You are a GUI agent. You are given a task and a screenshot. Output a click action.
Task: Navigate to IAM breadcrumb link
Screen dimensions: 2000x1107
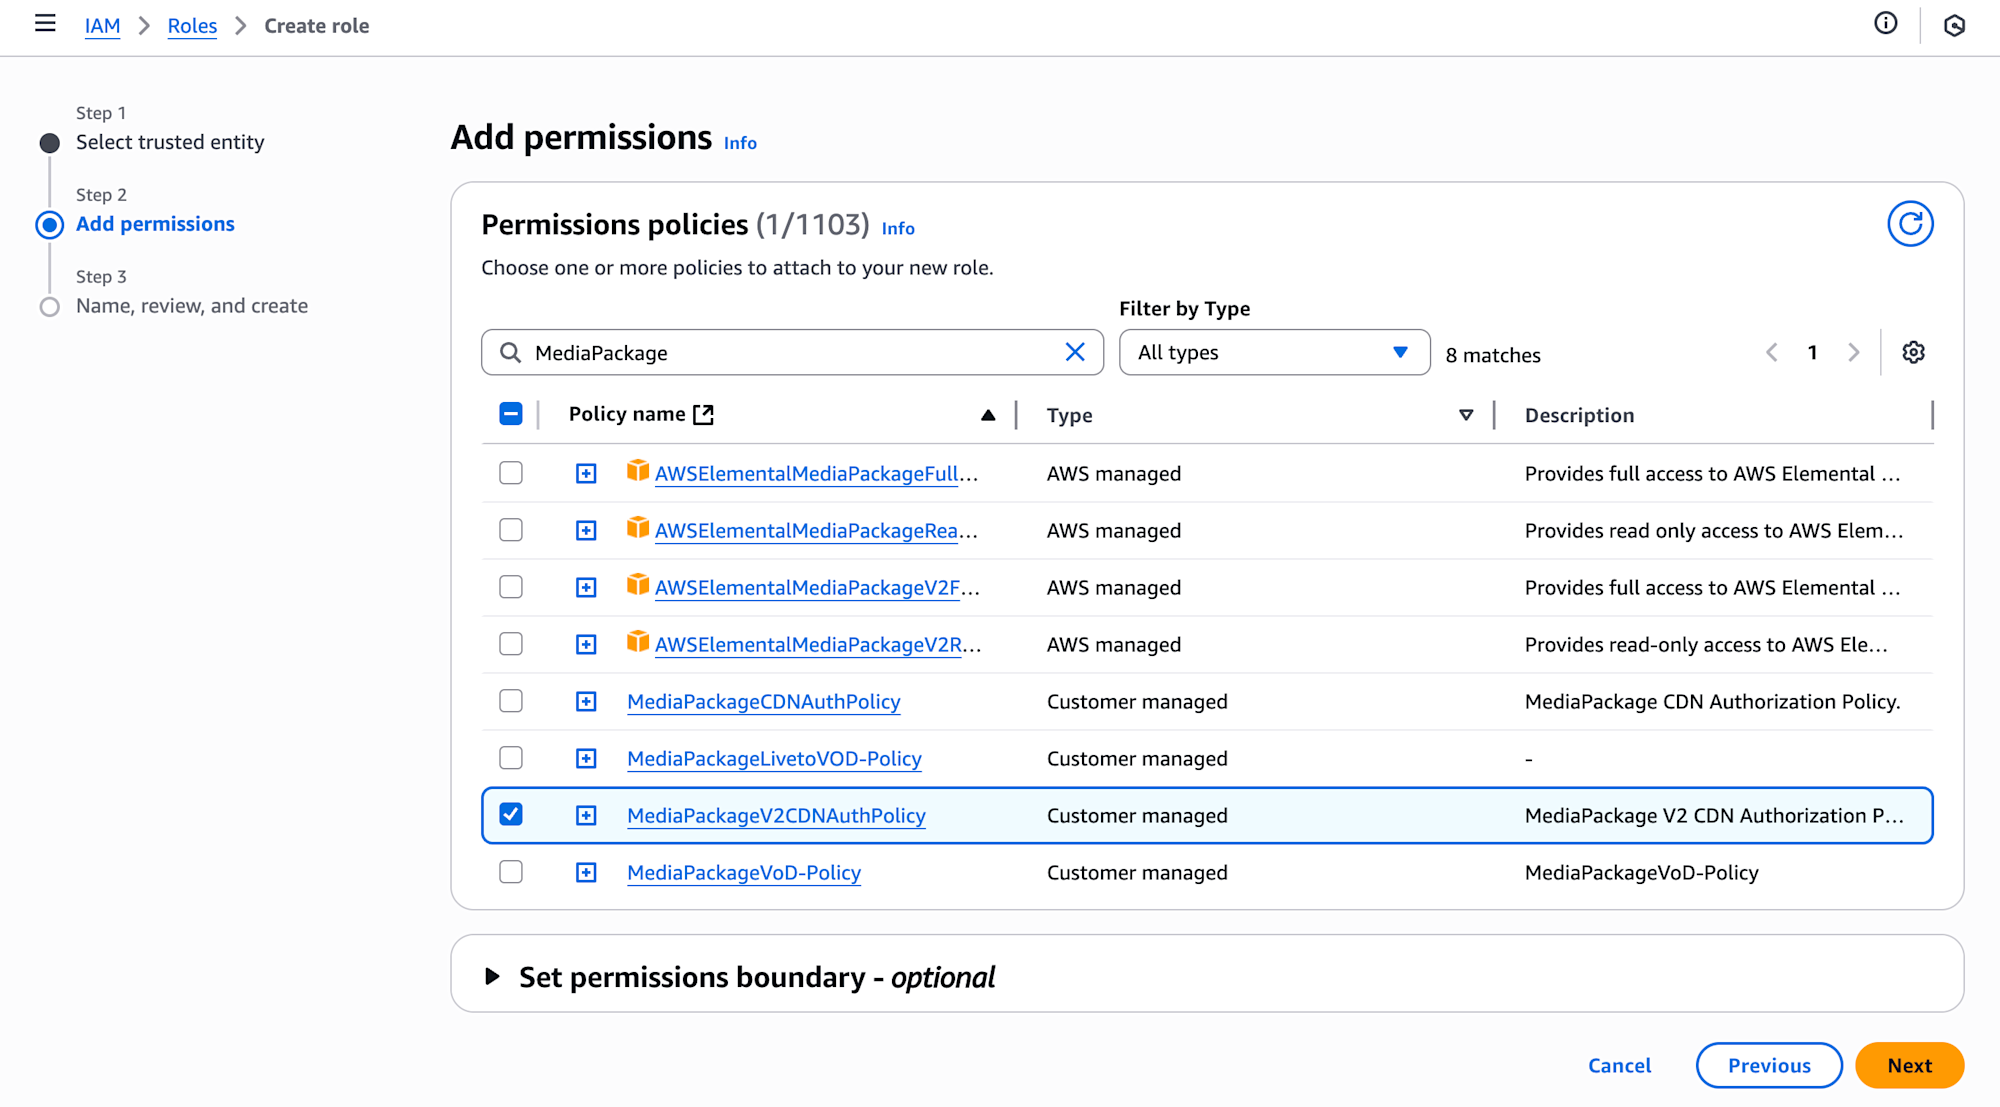click(x=102, y=26)
